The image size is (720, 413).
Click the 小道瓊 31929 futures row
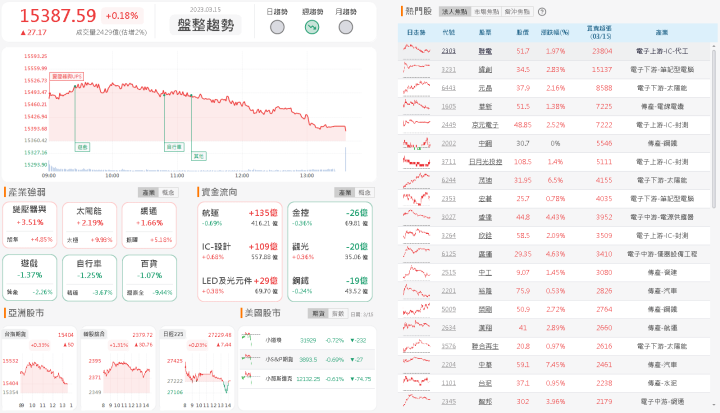click(x=307, y=340)
